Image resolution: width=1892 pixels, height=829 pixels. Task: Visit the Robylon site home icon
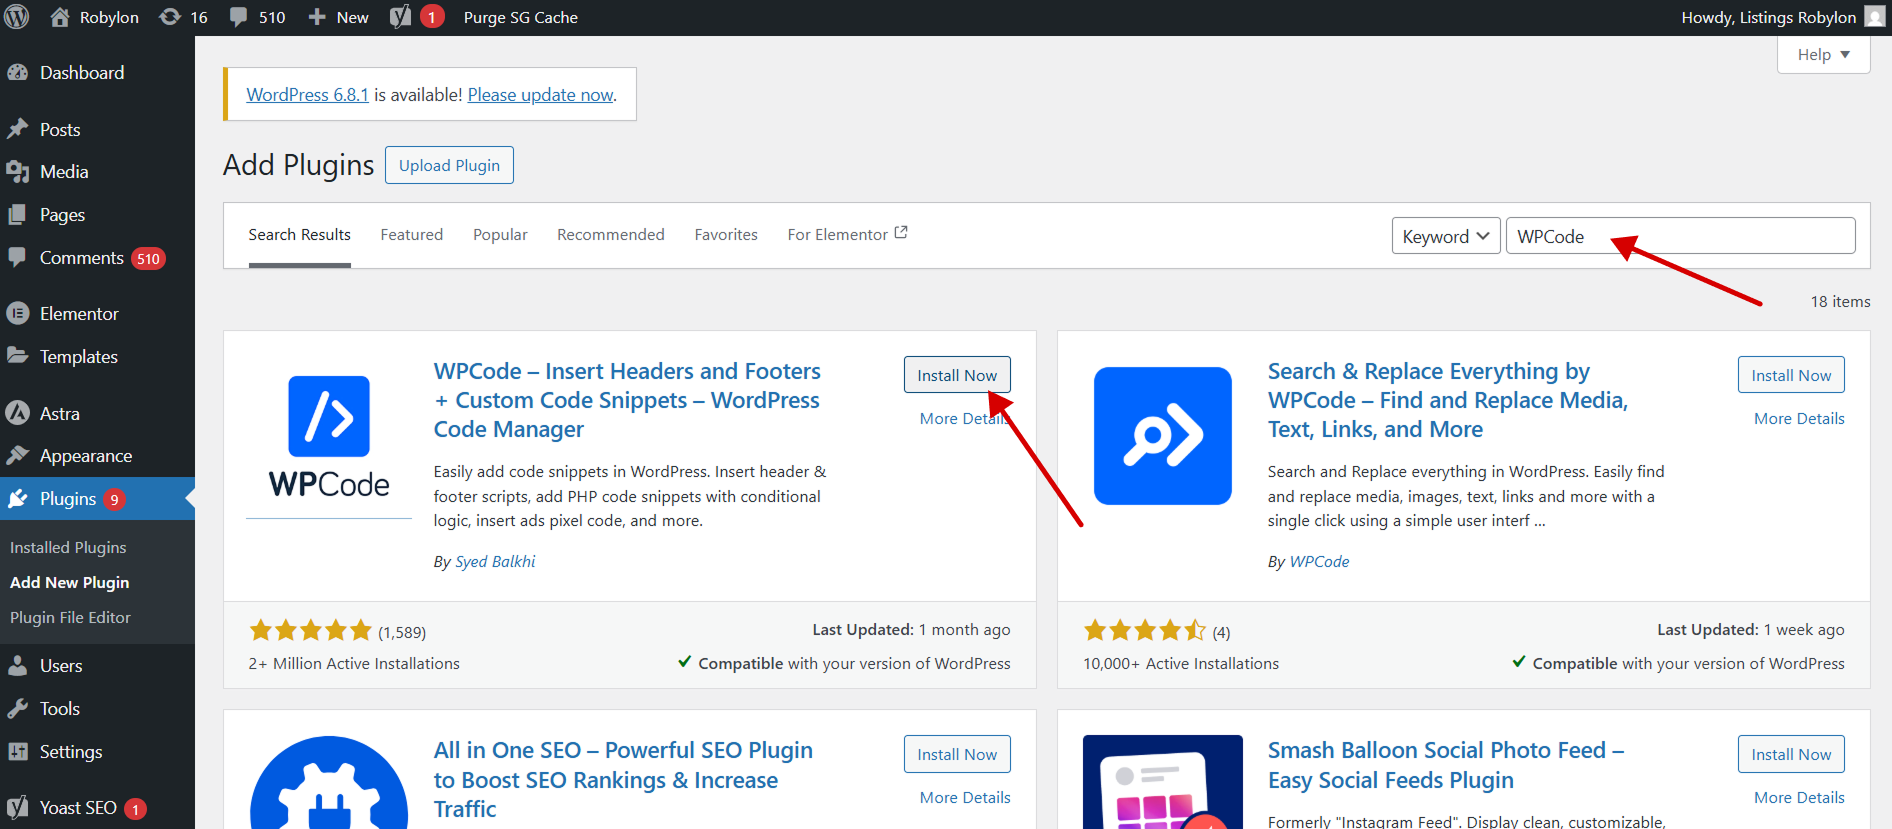60,17
